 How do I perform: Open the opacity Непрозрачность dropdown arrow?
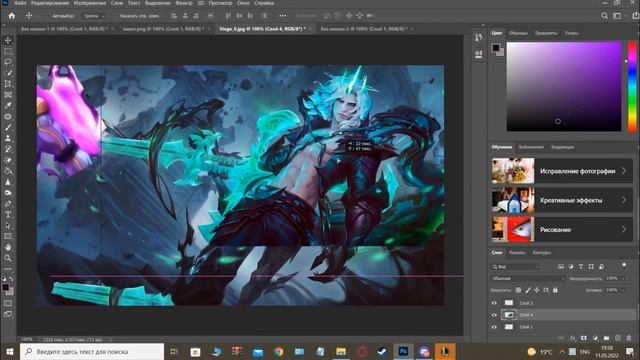pyautogui.click(x=622, y=278)
